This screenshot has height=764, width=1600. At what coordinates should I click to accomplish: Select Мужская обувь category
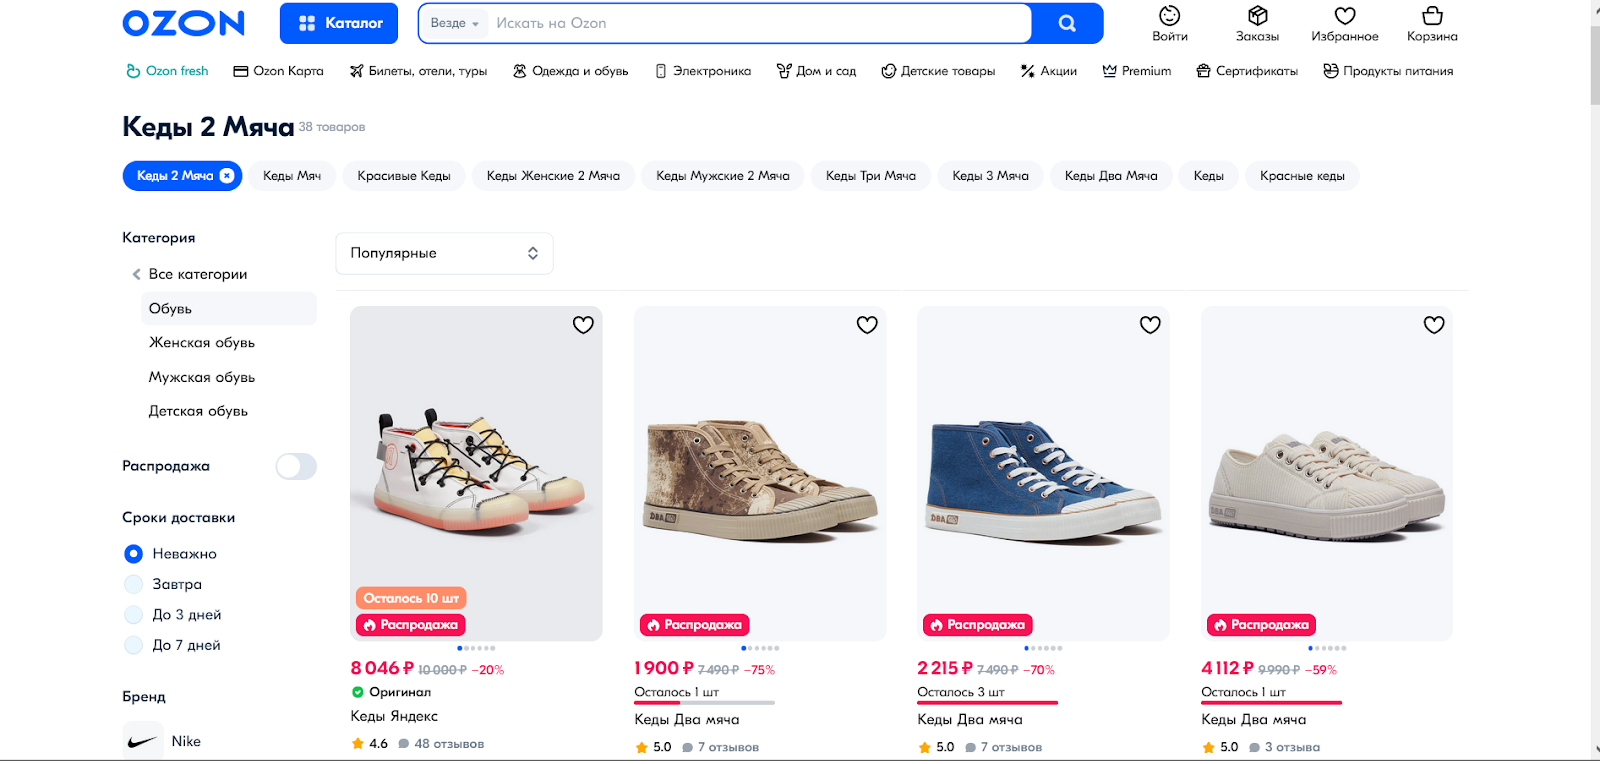click(202, 377)
